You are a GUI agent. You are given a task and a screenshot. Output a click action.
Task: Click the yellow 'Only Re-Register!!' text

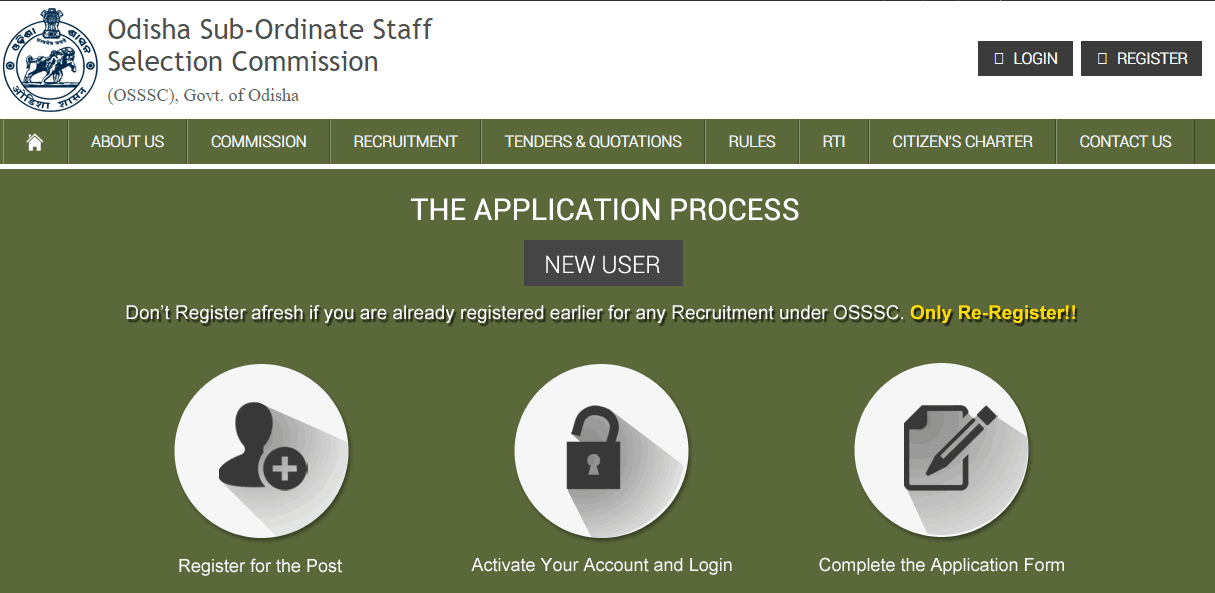993,313
